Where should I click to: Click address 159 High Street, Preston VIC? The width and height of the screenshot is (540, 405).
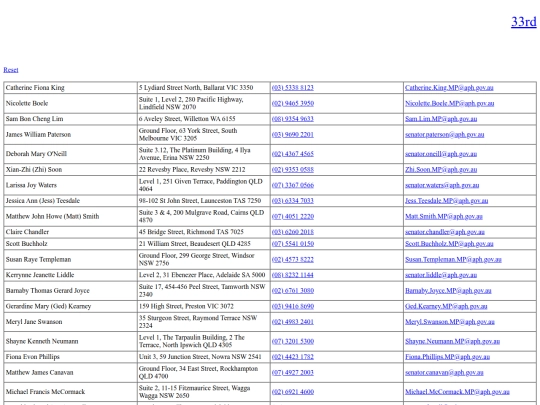(186, 307)
